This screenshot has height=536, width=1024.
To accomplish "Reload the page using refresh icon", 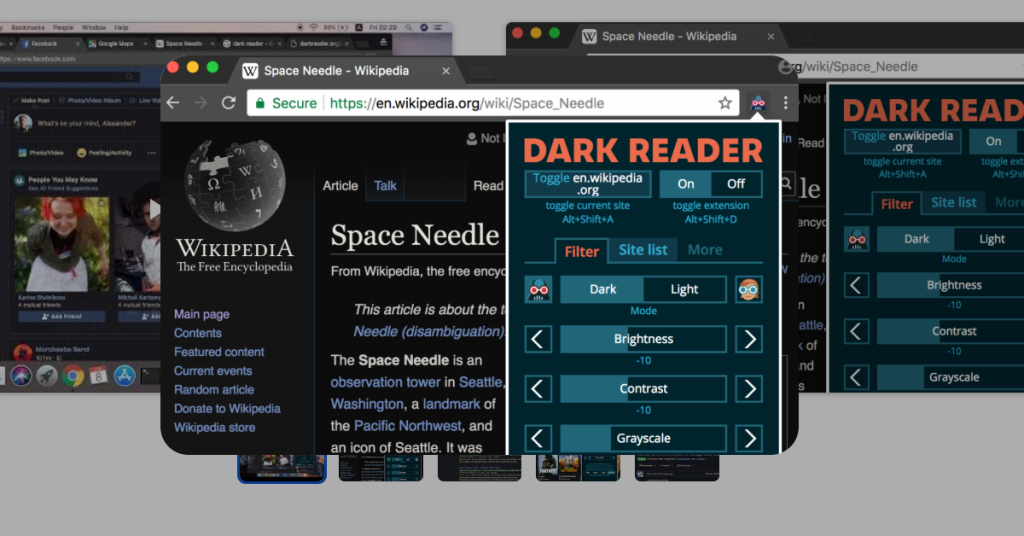I will pos(229,103).
